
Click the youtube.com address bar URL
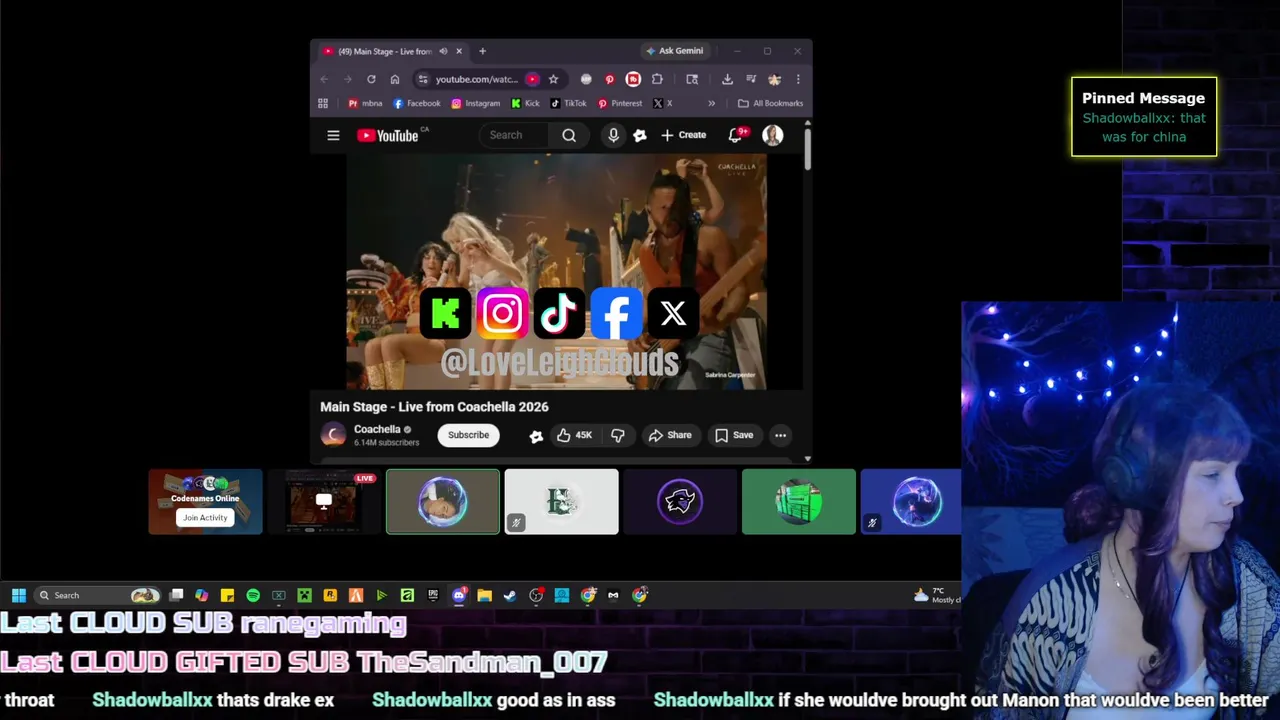pyautogui.click(x=477, y=79)
